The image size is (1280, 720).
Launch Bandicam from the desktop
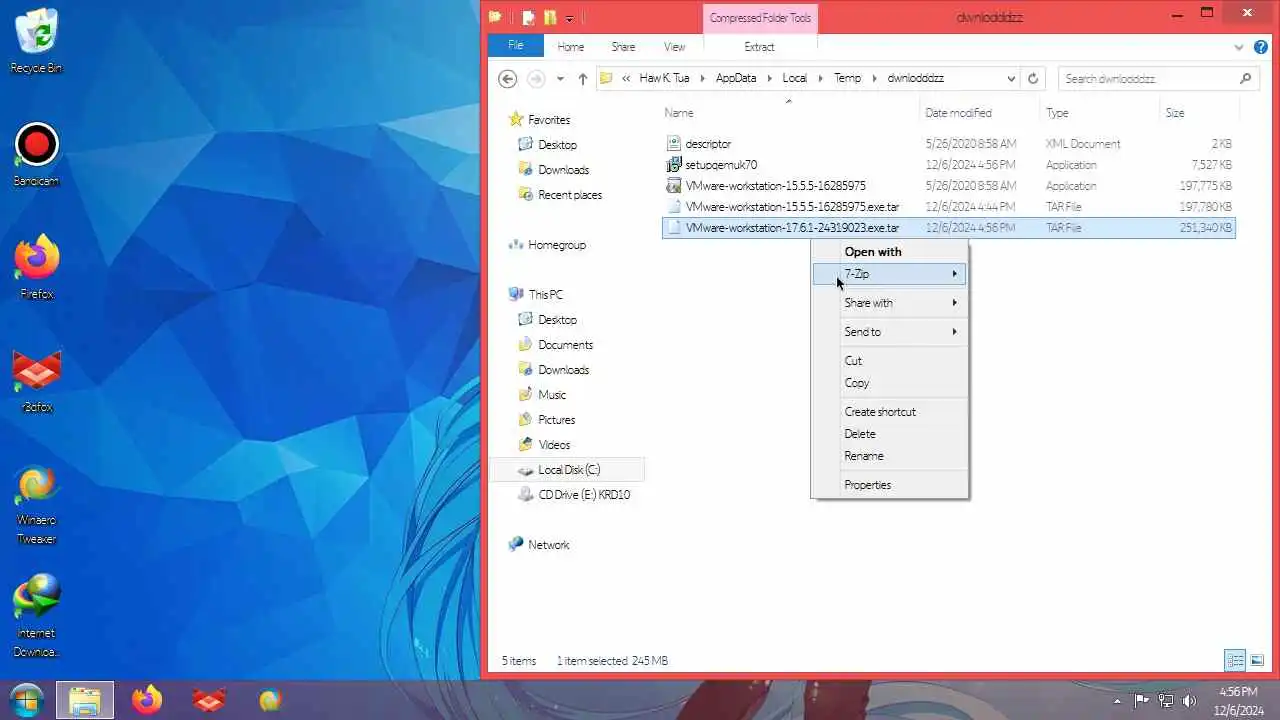(x=37, y=154)
